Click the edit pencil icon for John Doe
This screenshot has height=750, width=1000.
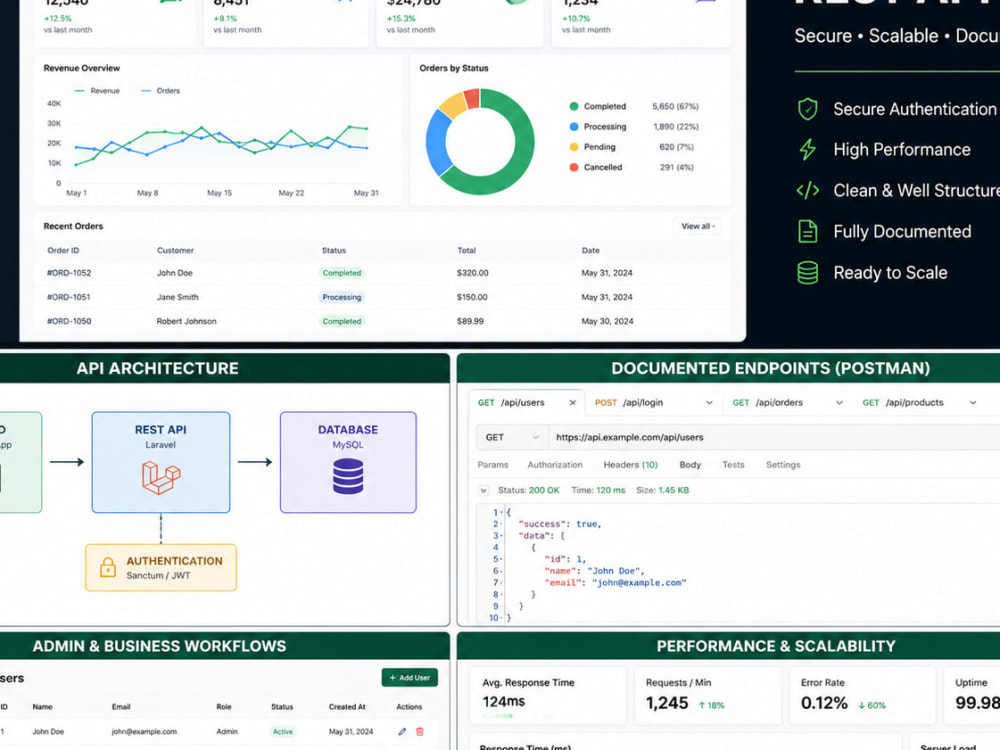click(402, 732)
